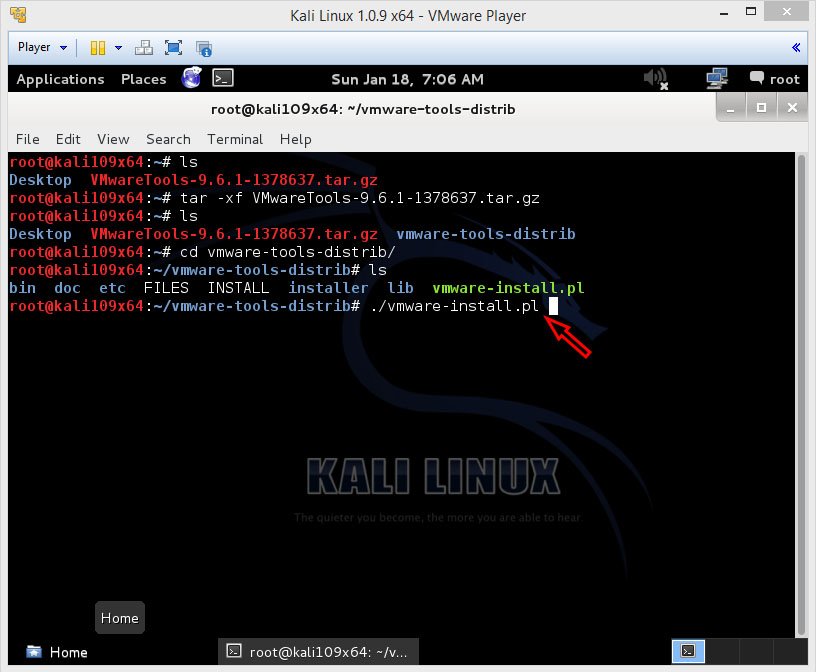This screenshot has width=816, height=672.
Task: Click the typed ./vmware-install.pl command
Action: [454, 306]
